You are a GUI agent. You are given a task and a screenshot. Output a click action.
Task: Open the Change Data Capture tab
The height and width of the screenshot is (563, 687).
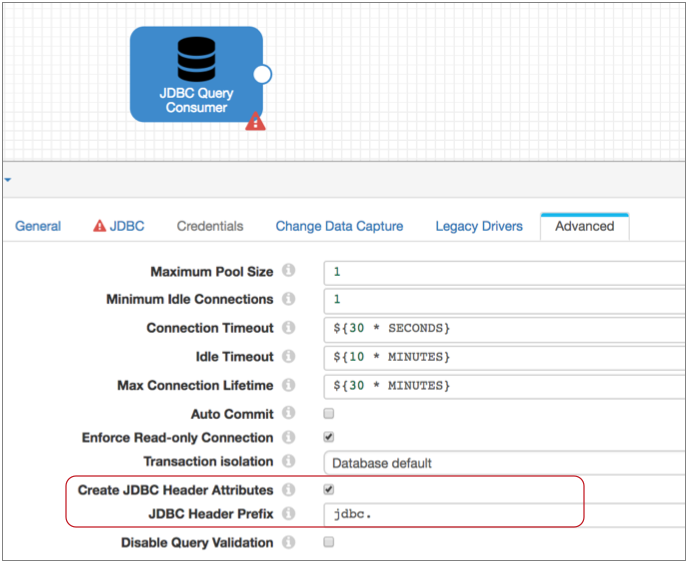pyautogui.click(x=339, y=226)
